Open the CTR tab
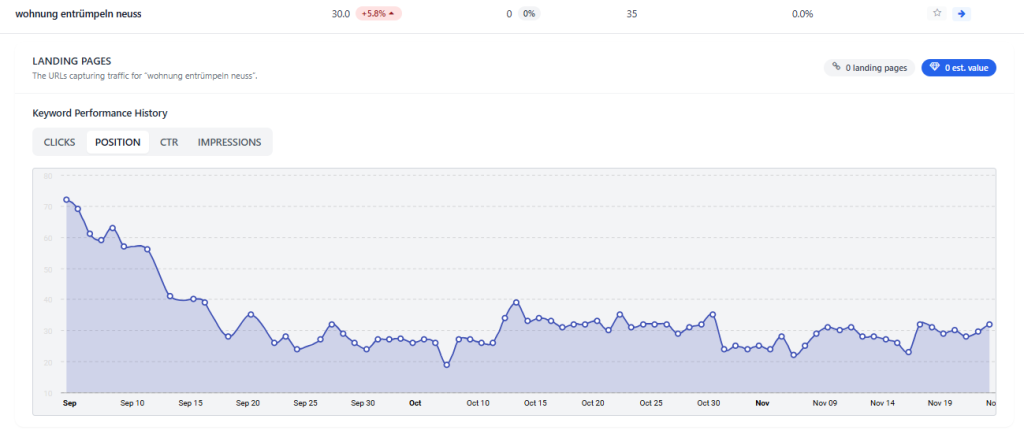Image resolution: width=1024 pixels, height=434 pixels. tap(169, 142)
